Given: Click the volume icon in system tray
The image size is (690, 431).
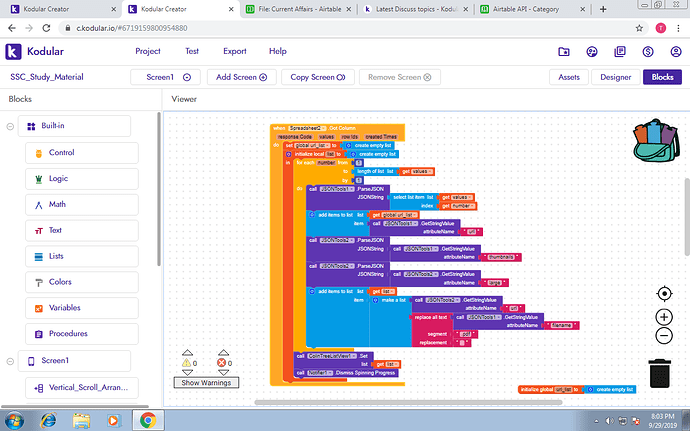Looking at the screenshot, I should coord(609,421).
